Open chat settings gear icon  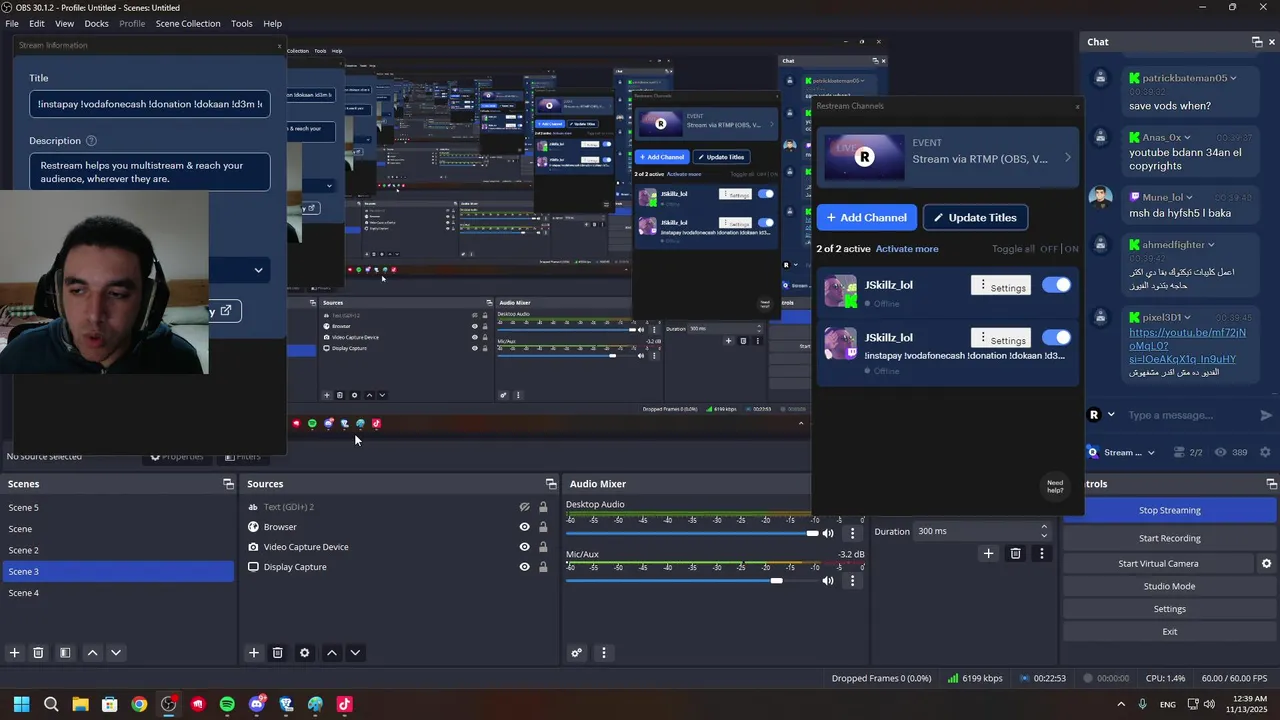[x=1266, y=452]
